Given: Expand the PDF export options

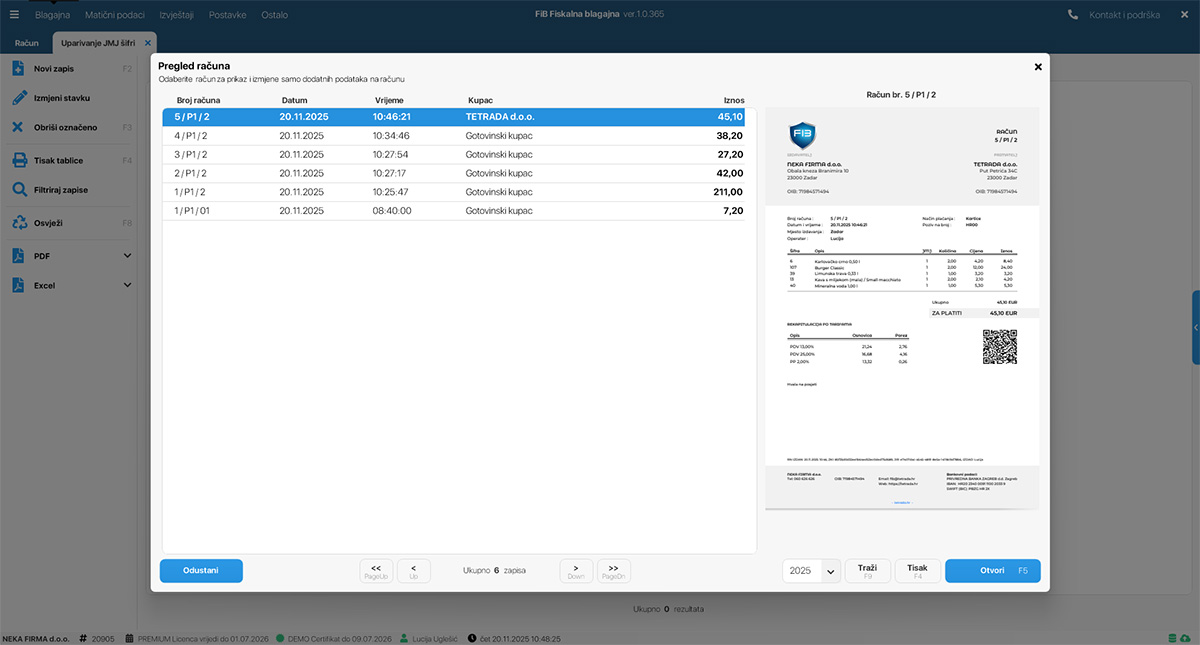Looking at the screenshot, I should (127, 256).
